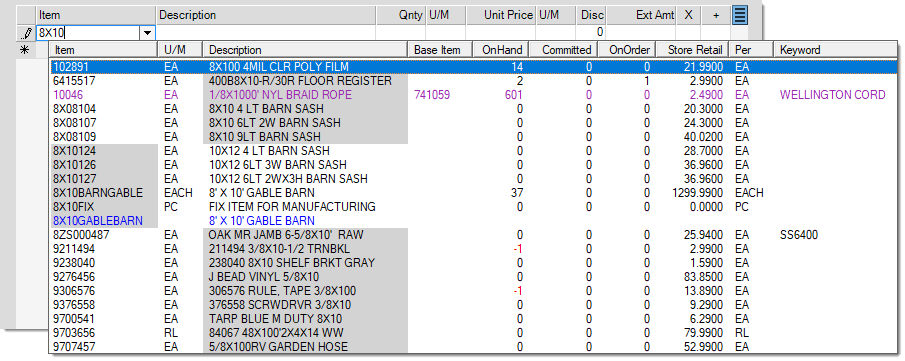Select item 9211494 turnbuckle

pos(473,249)
